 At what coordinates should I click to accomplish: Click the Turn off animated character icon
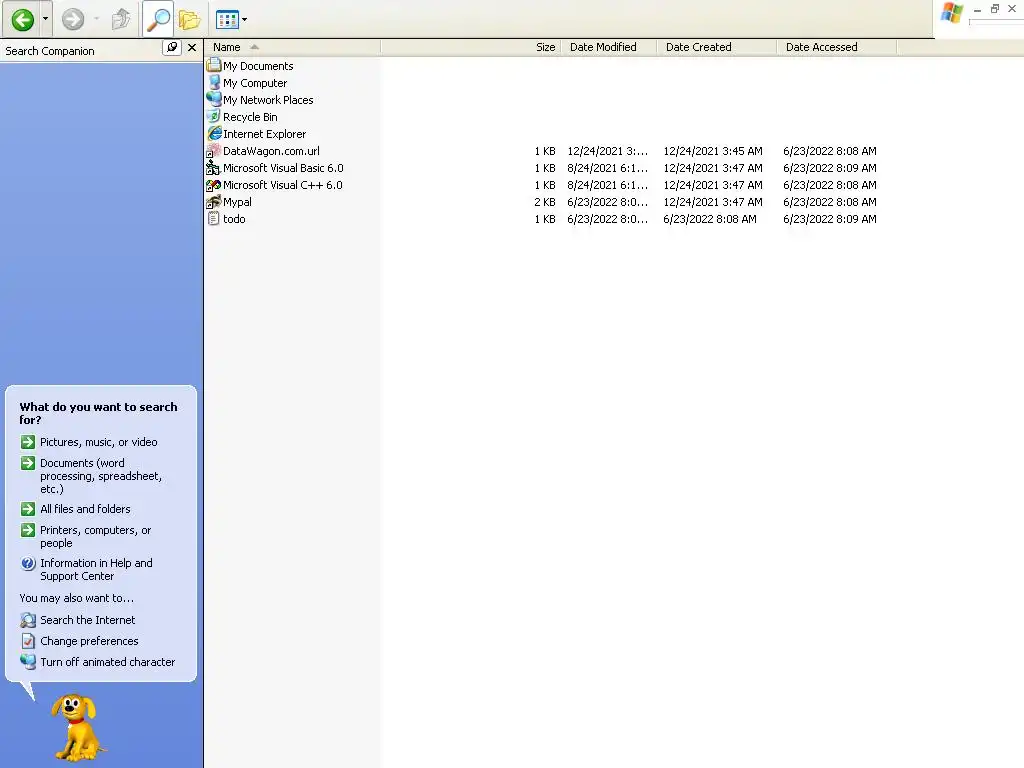pyautogui.click(x=27, y=662)
